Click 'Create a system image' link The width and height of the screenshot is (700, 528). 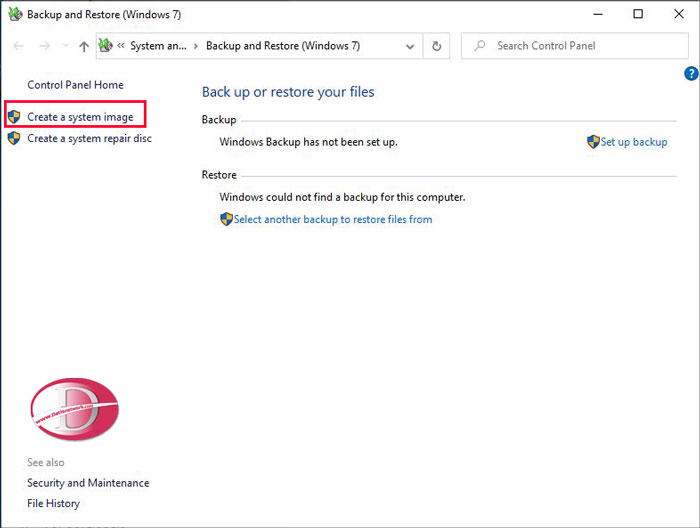80,117
